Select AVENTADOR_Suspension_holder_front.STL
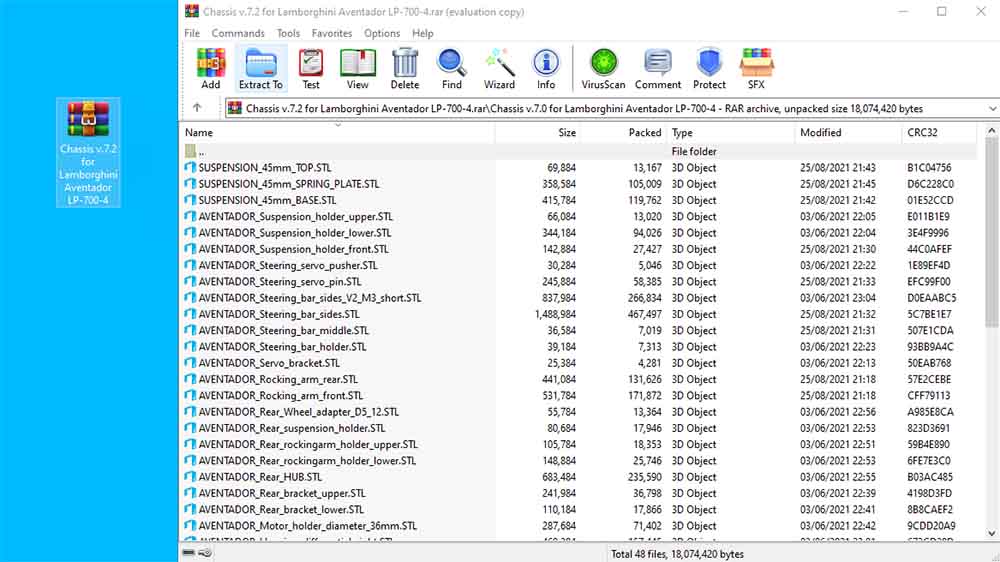This screenshot has width=1000, height=562. [293, 249]
